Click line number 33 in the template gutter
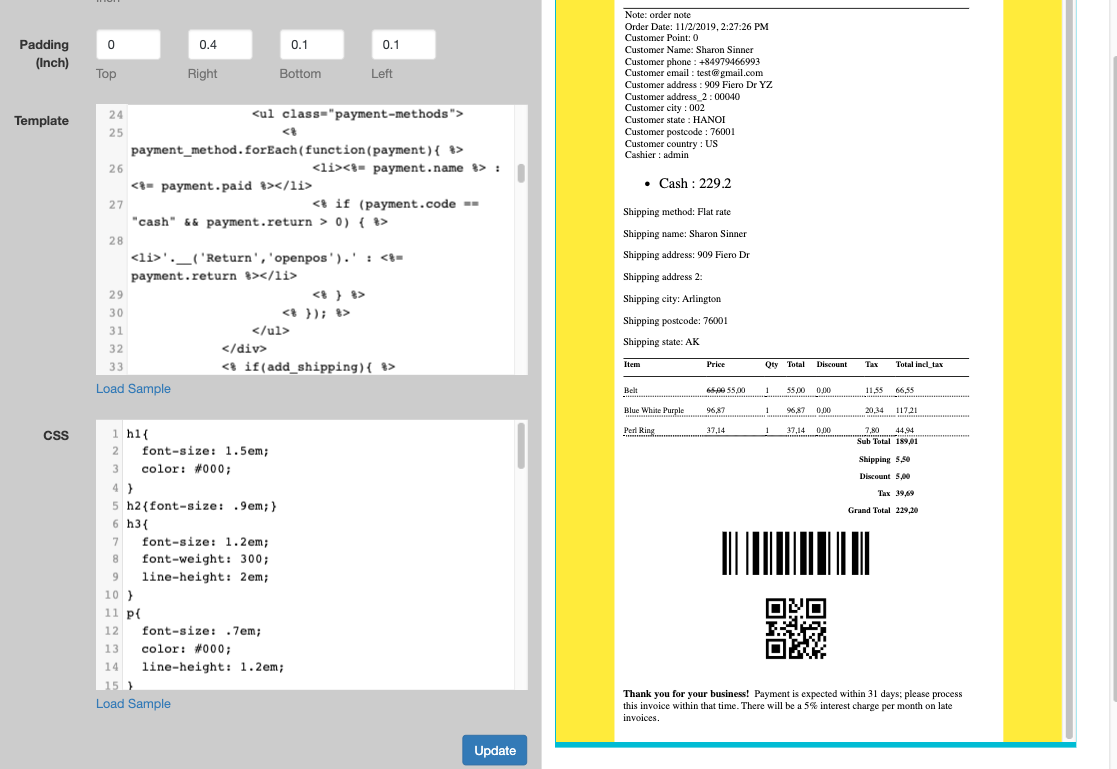Viewport: 1117px width, 769px height. click(x=116, y=367)
